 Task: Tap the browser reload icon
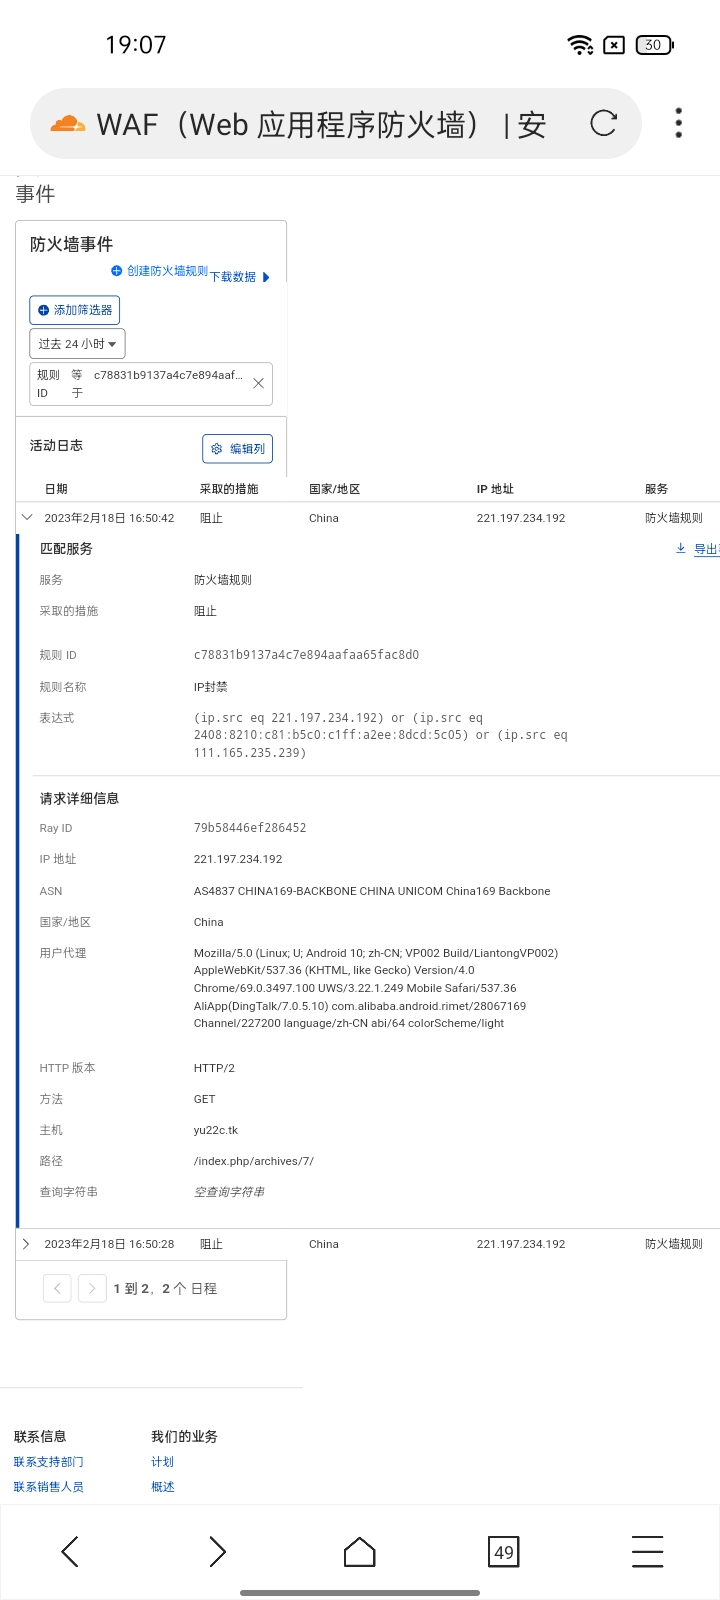click(x=603, y=123)
